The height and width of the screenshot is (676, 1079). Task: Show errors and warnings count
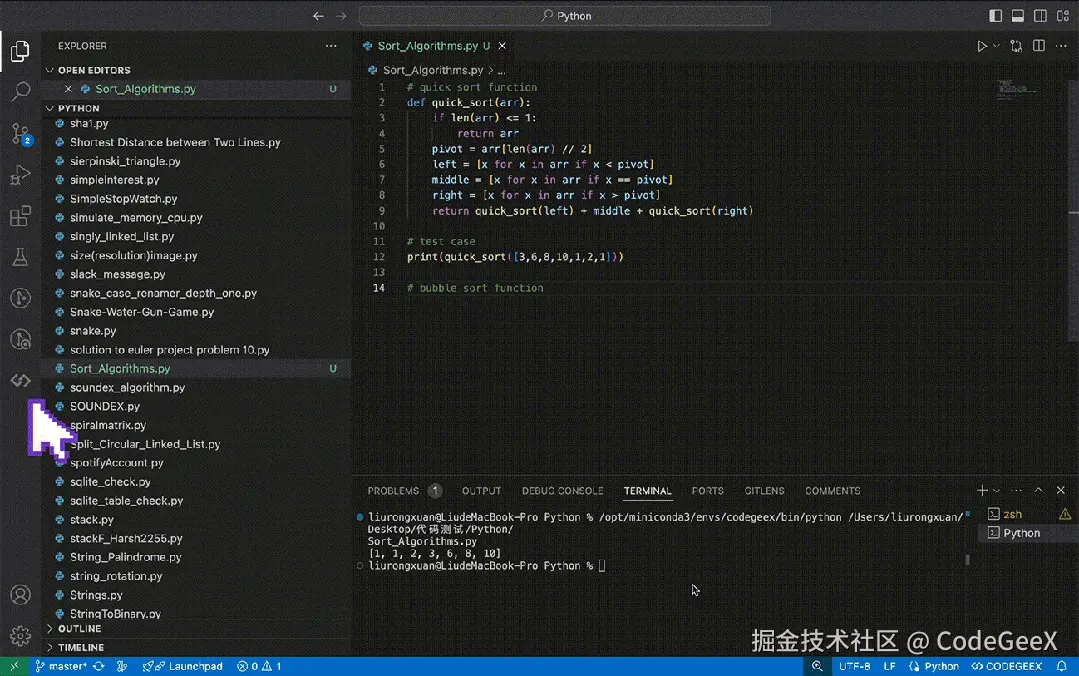coord(259,666)
